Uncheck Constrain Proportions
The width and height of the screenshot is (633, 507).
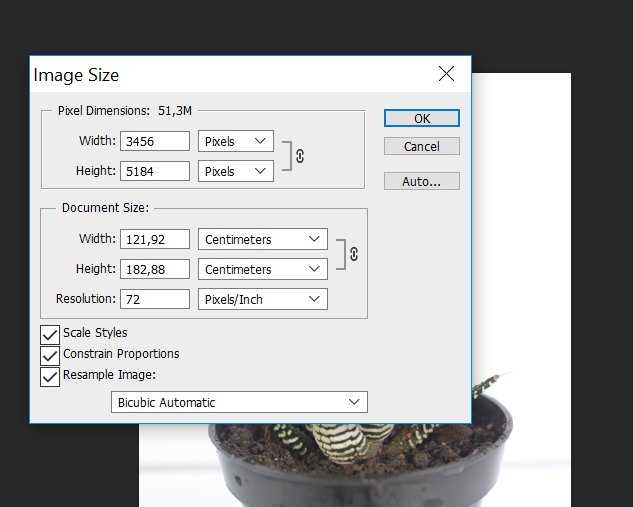(x=50, y=356)
